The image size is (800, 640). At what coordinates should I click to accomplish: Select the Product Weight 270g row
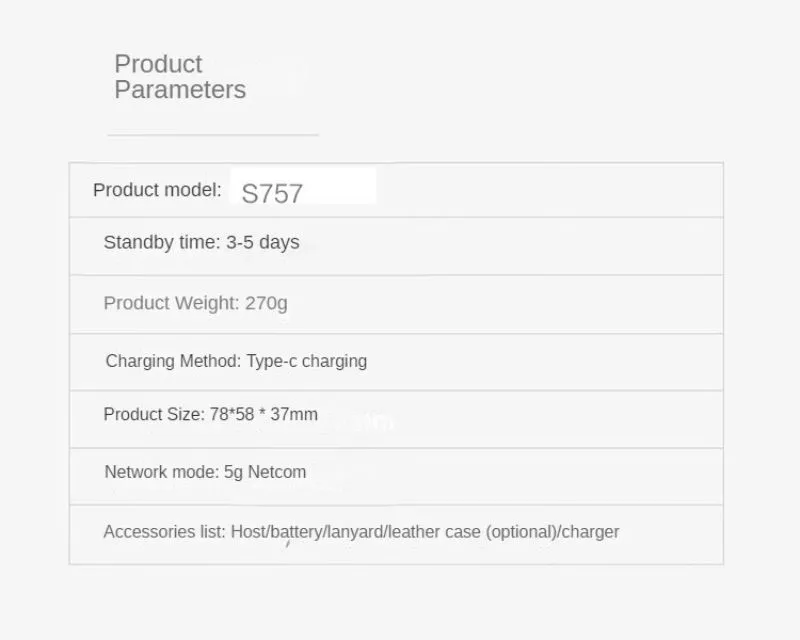click(x=396, y=304)
